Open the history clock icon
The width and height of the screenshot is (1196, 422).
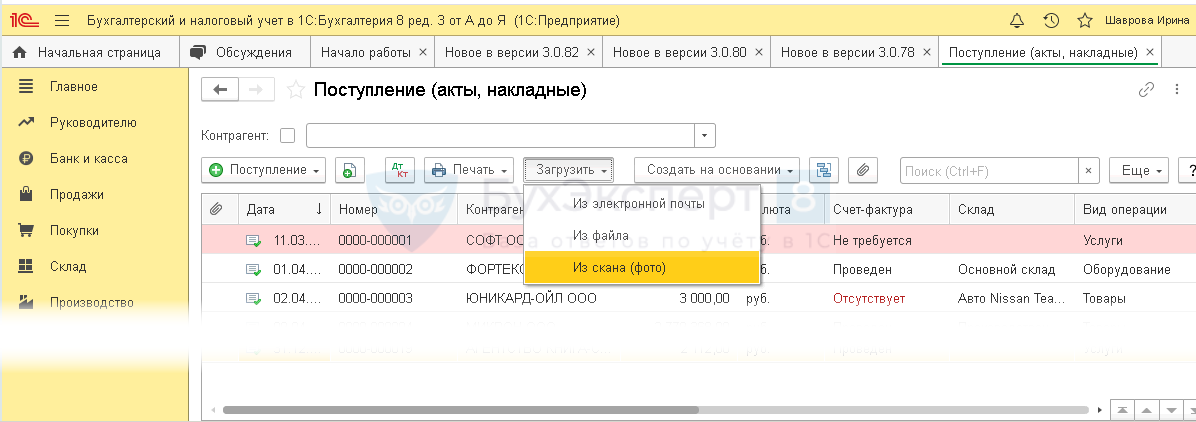[1051, 21]
